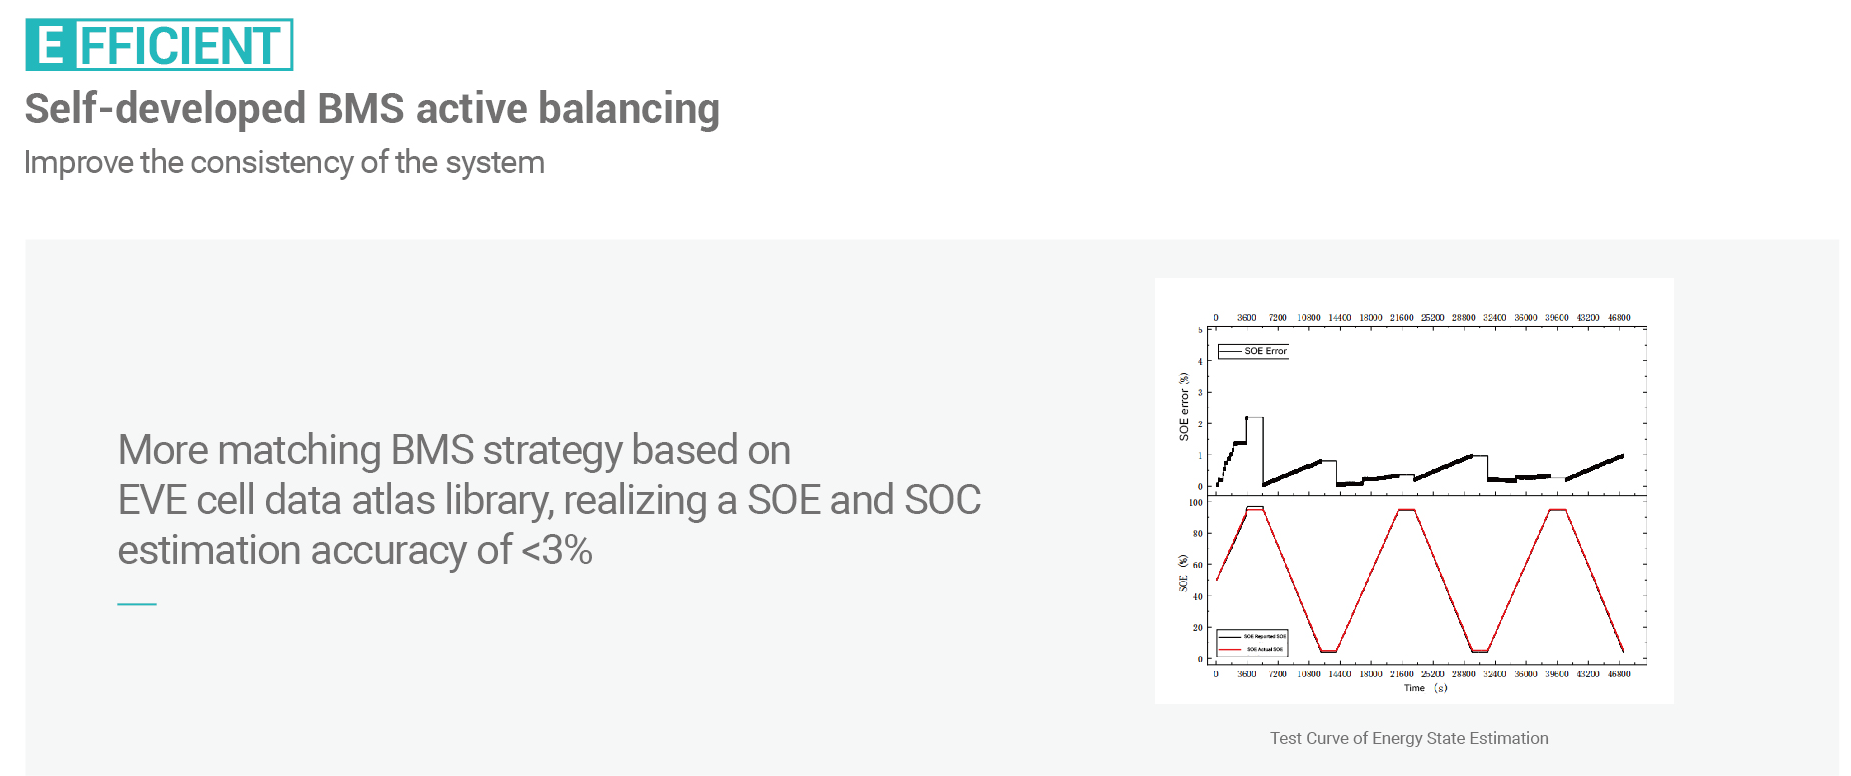Open the energy state estimation chart image
This screenshot has height=776, width=1851.
(1414, 491)
